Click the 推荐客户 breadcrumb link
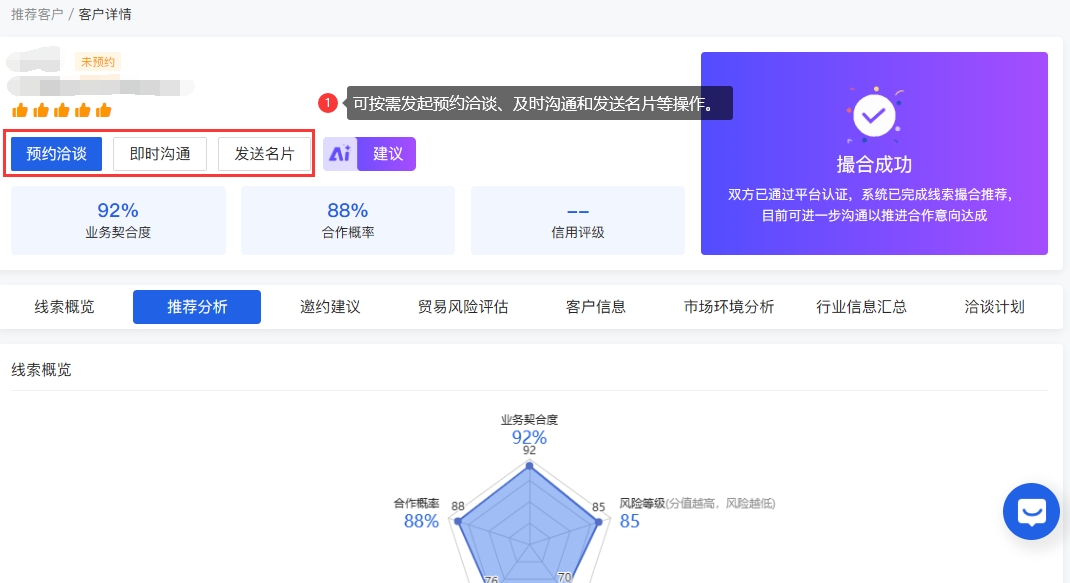1070x583 pixels. pyautogui.click(x=37, y=15)
